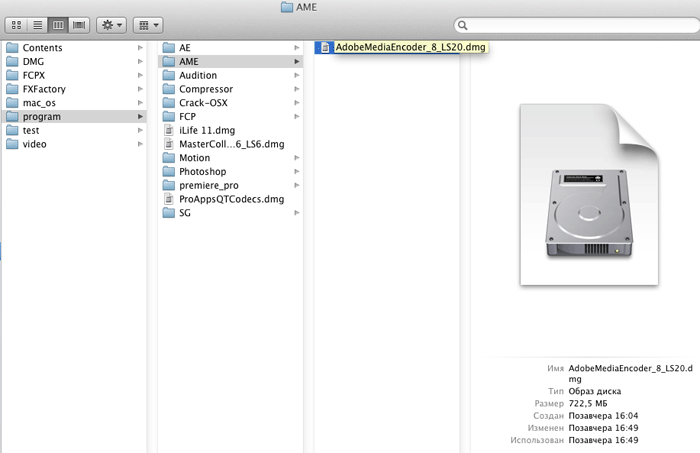Expand the Crack-OSX folder arrow

(296, 103)
